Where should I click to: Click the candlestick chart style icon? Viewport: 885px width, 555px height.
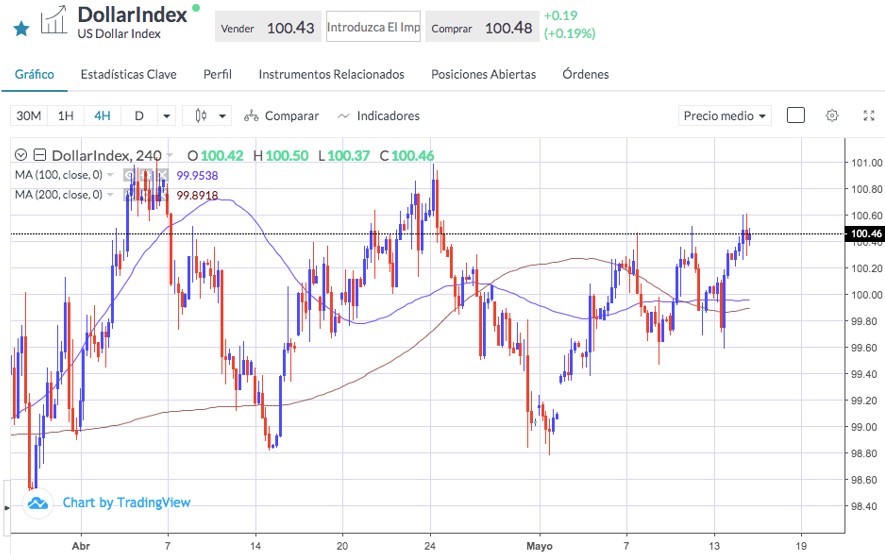click(200, 116)
